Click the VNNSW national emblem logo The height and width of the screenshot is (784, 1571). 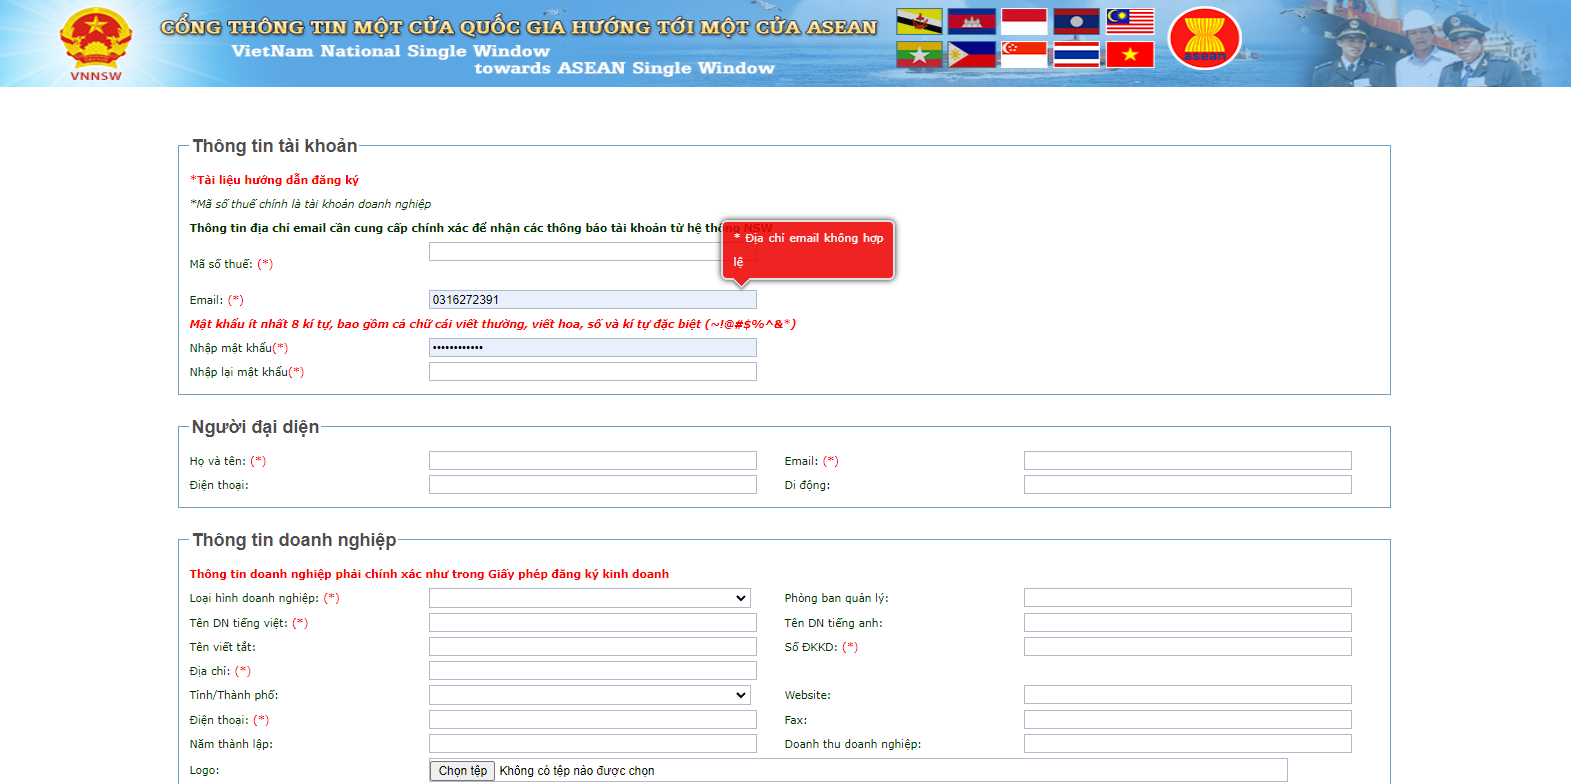pyautogui.click(x=96, y=42)
